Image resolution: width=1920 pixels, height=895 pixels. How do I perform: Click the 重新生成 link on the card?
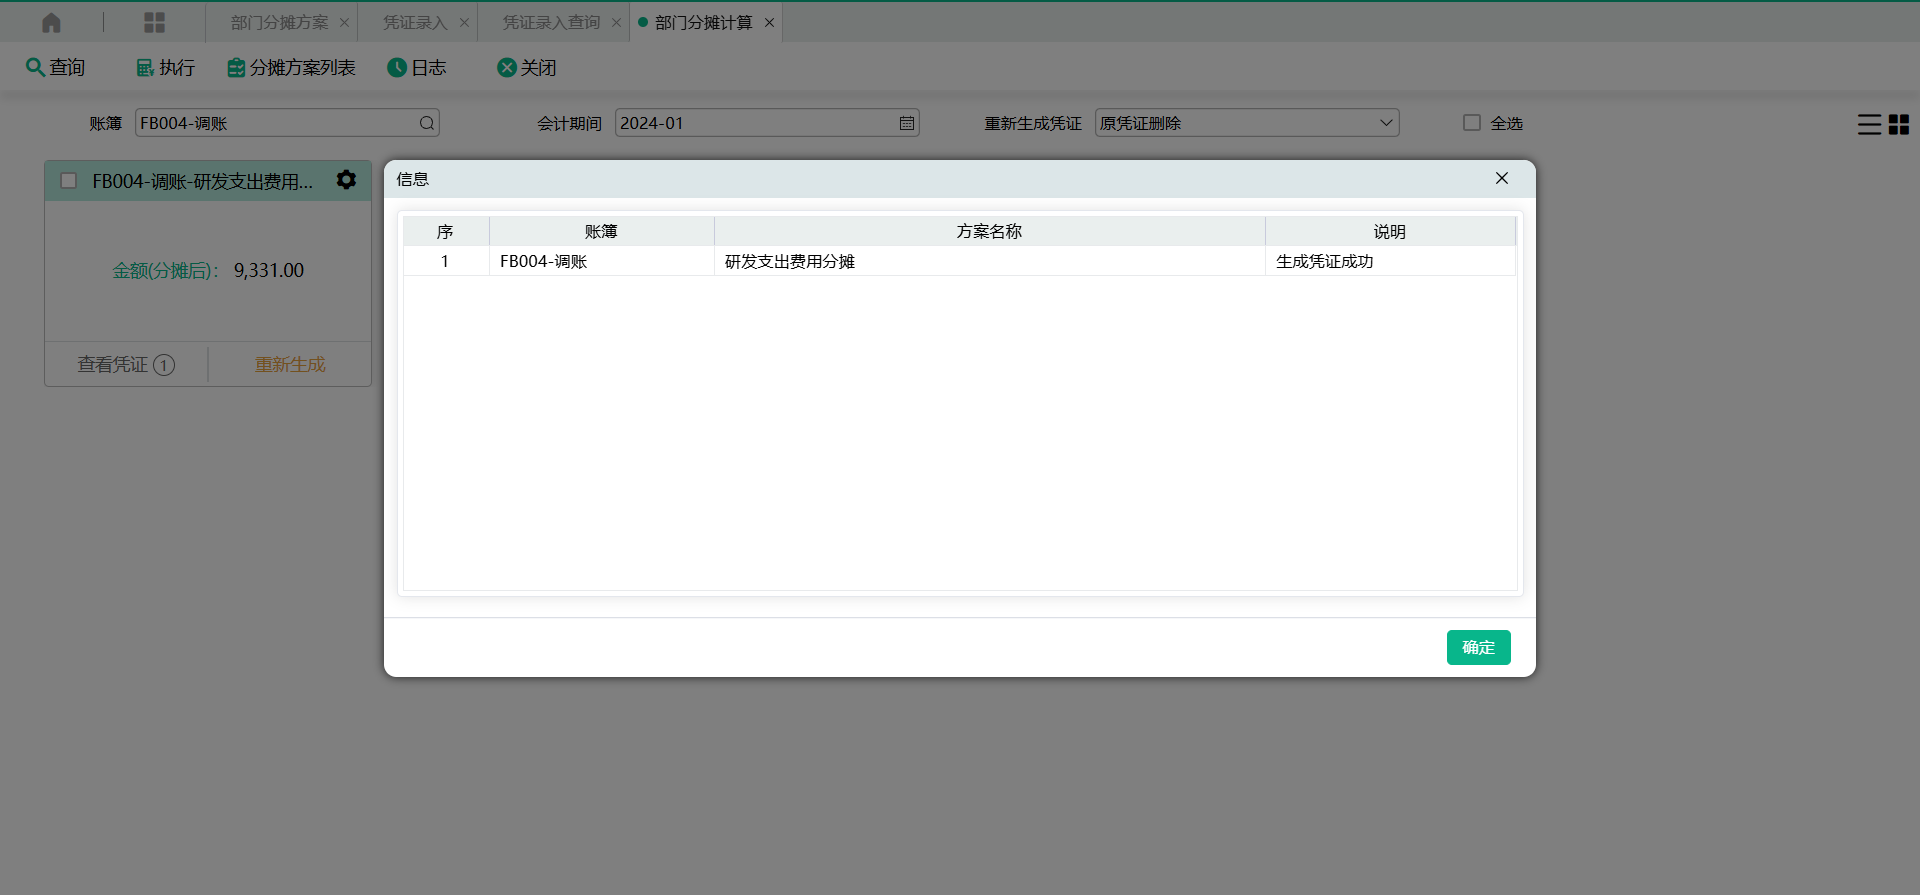click(290, 365)
